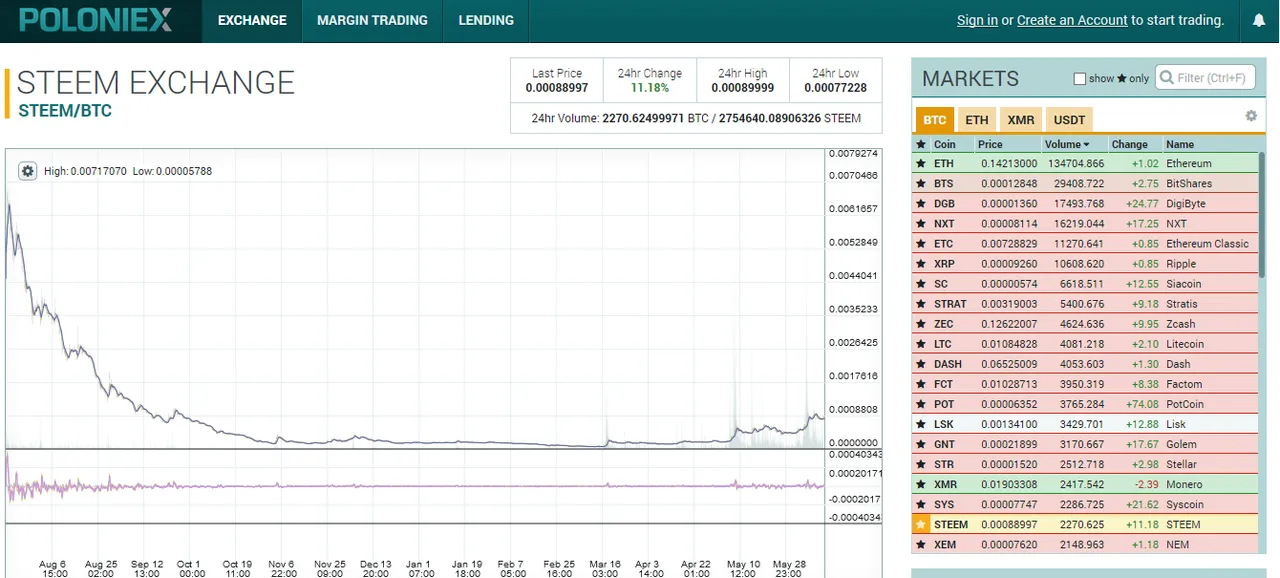Toggle the star for XEM market
Viewport: 1280px width, 578px height.
click(x=921, y=544)
